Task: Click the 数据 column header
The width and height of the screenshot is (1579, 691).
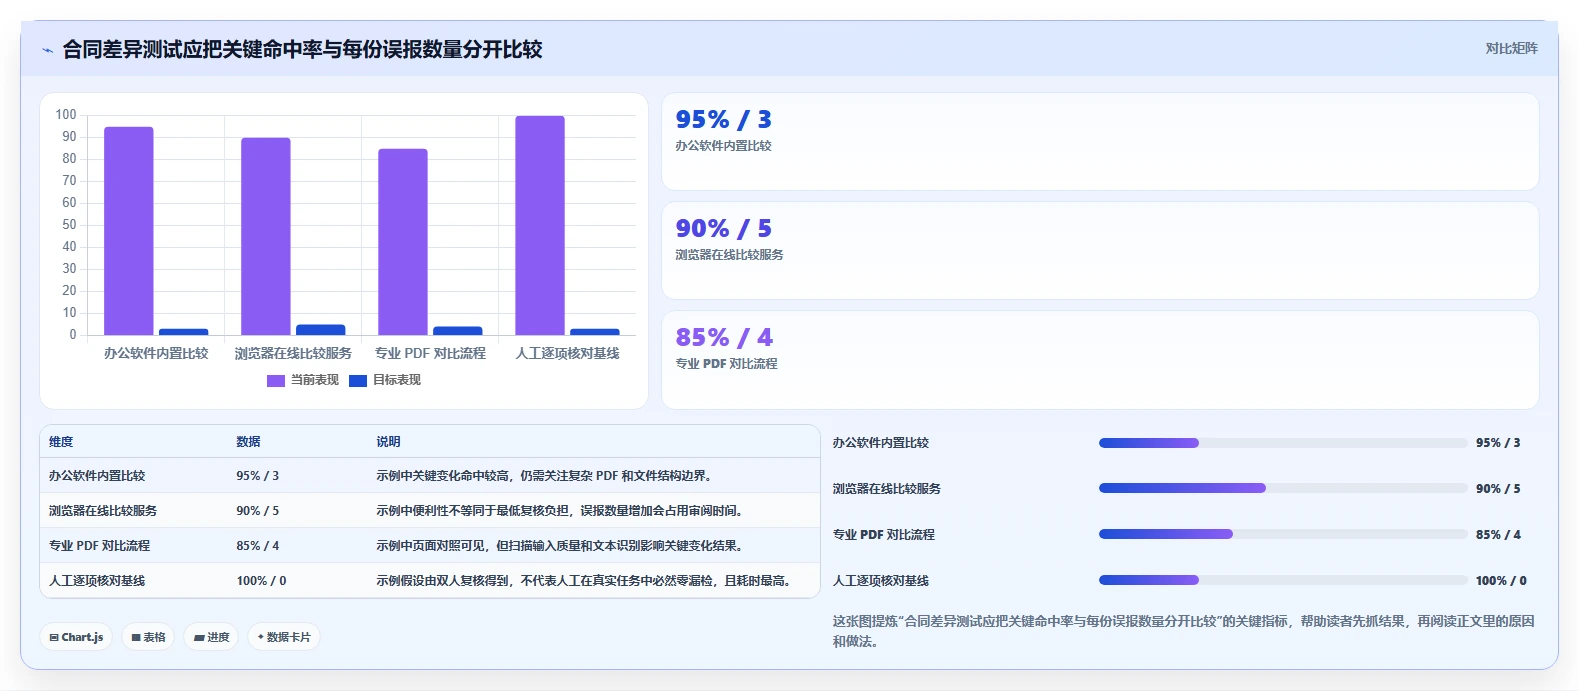Action: point(248,442)
